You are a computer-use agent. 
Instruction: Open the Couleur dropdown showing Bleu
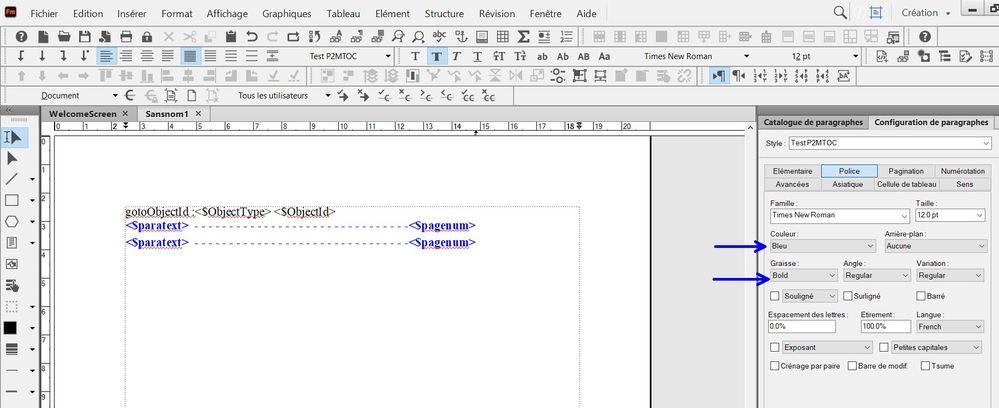point(823,245)
